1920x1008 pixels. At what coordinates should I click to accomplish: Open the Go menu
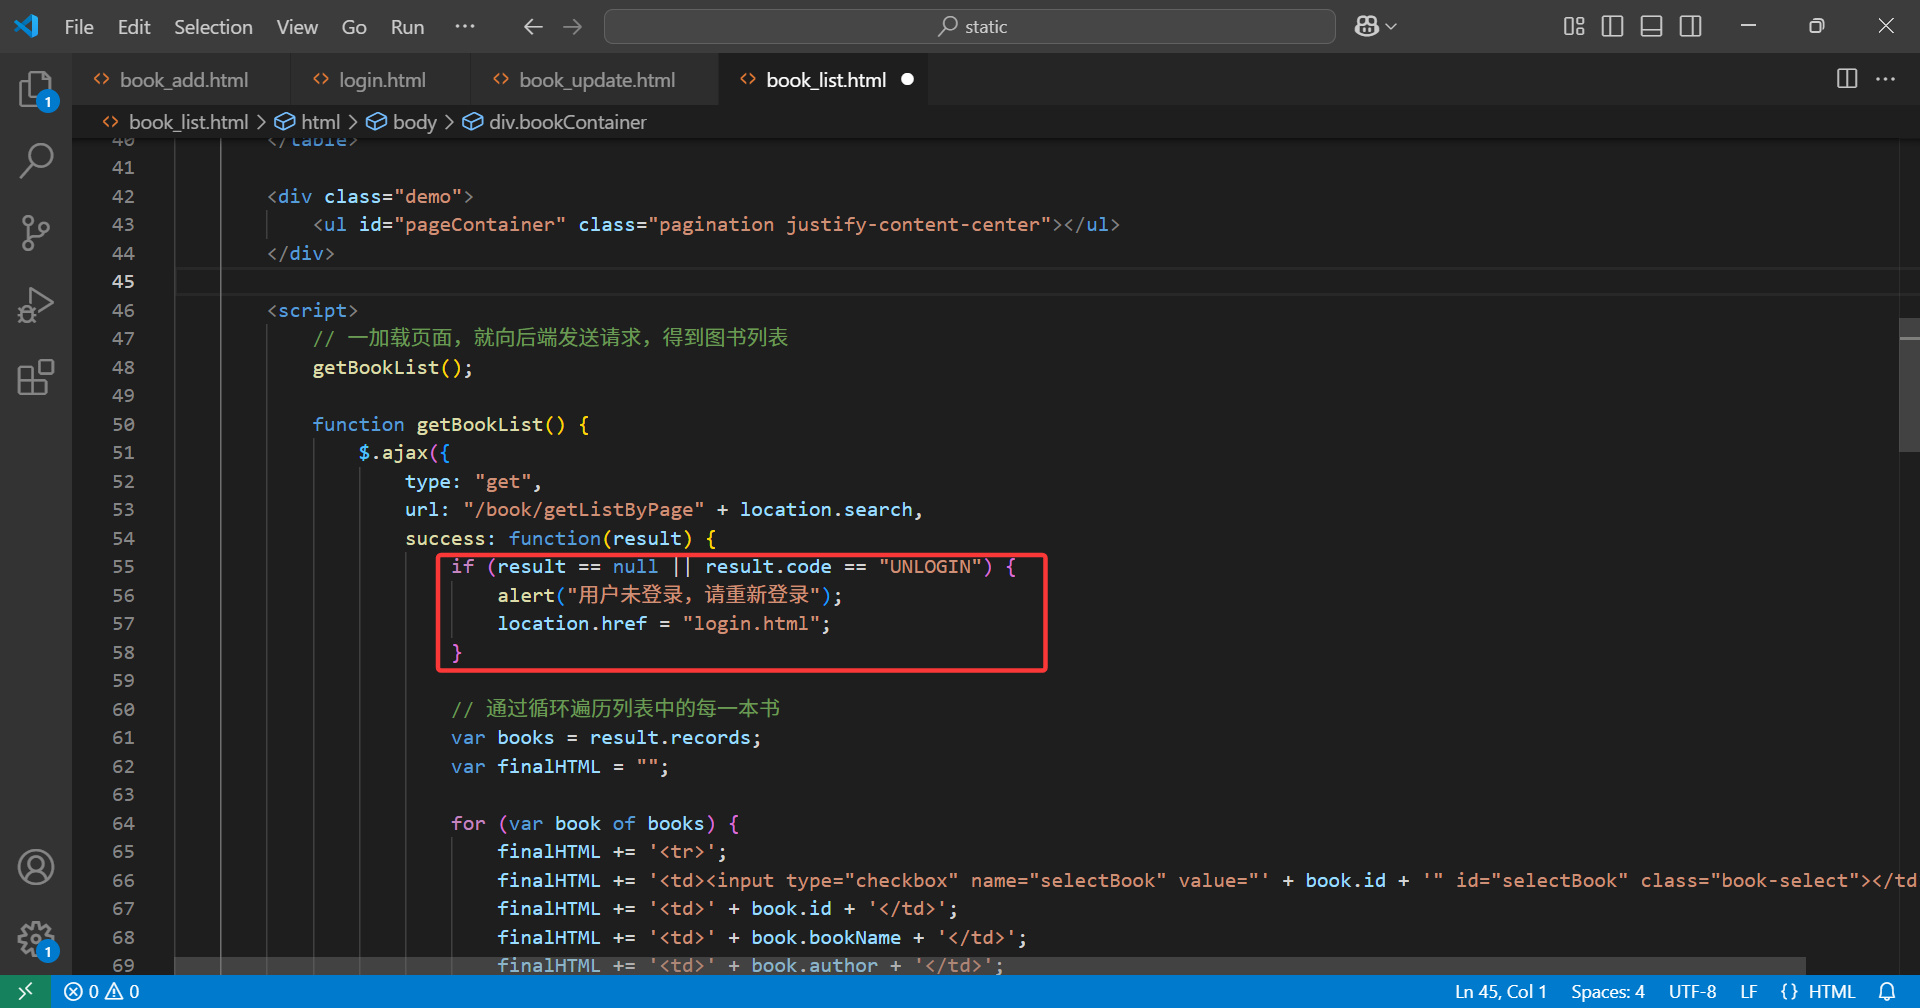[354, 27]
